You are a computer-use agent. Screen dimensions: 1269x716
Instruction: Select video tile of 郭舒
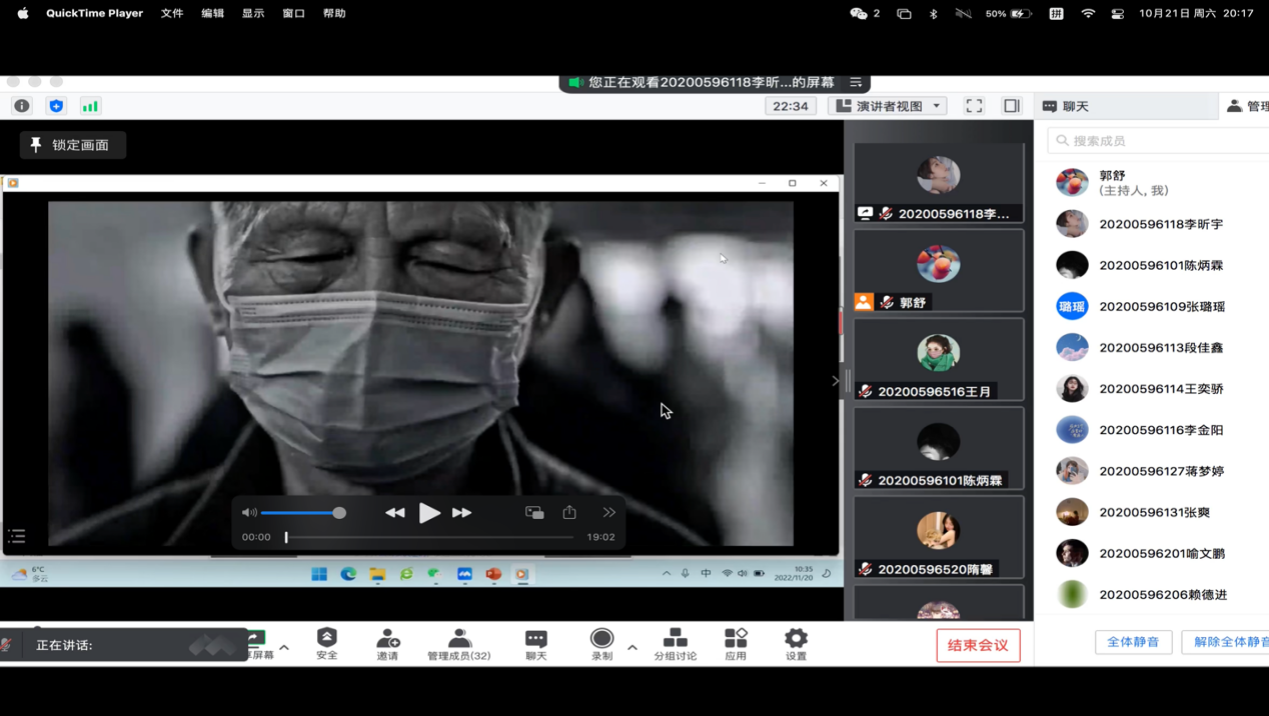coord(939,270)
